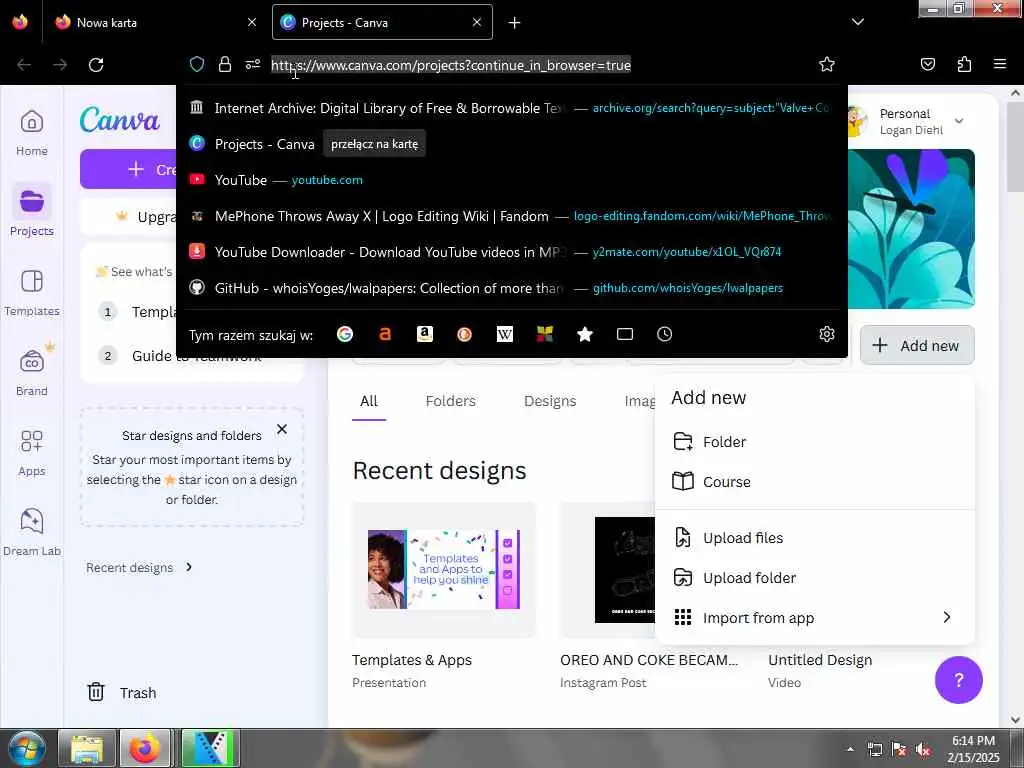Viewport: 1024px width, 768px height.
Task: Open OREO AND COKE design thumbnail
Action: click(x=607, y=569)
